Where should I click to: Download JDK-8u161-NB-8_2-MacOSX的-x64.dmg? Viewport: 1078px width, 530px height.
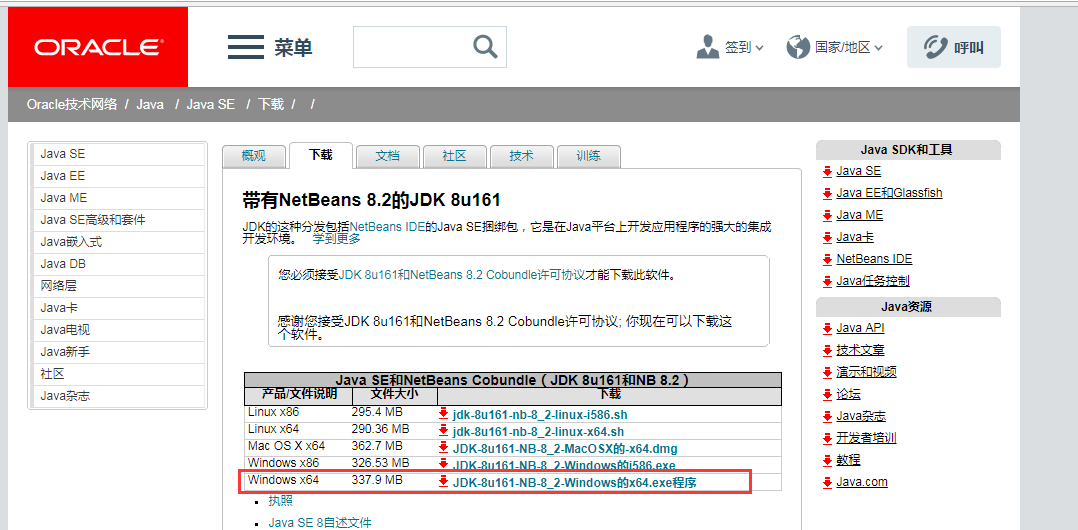point(564,449)
